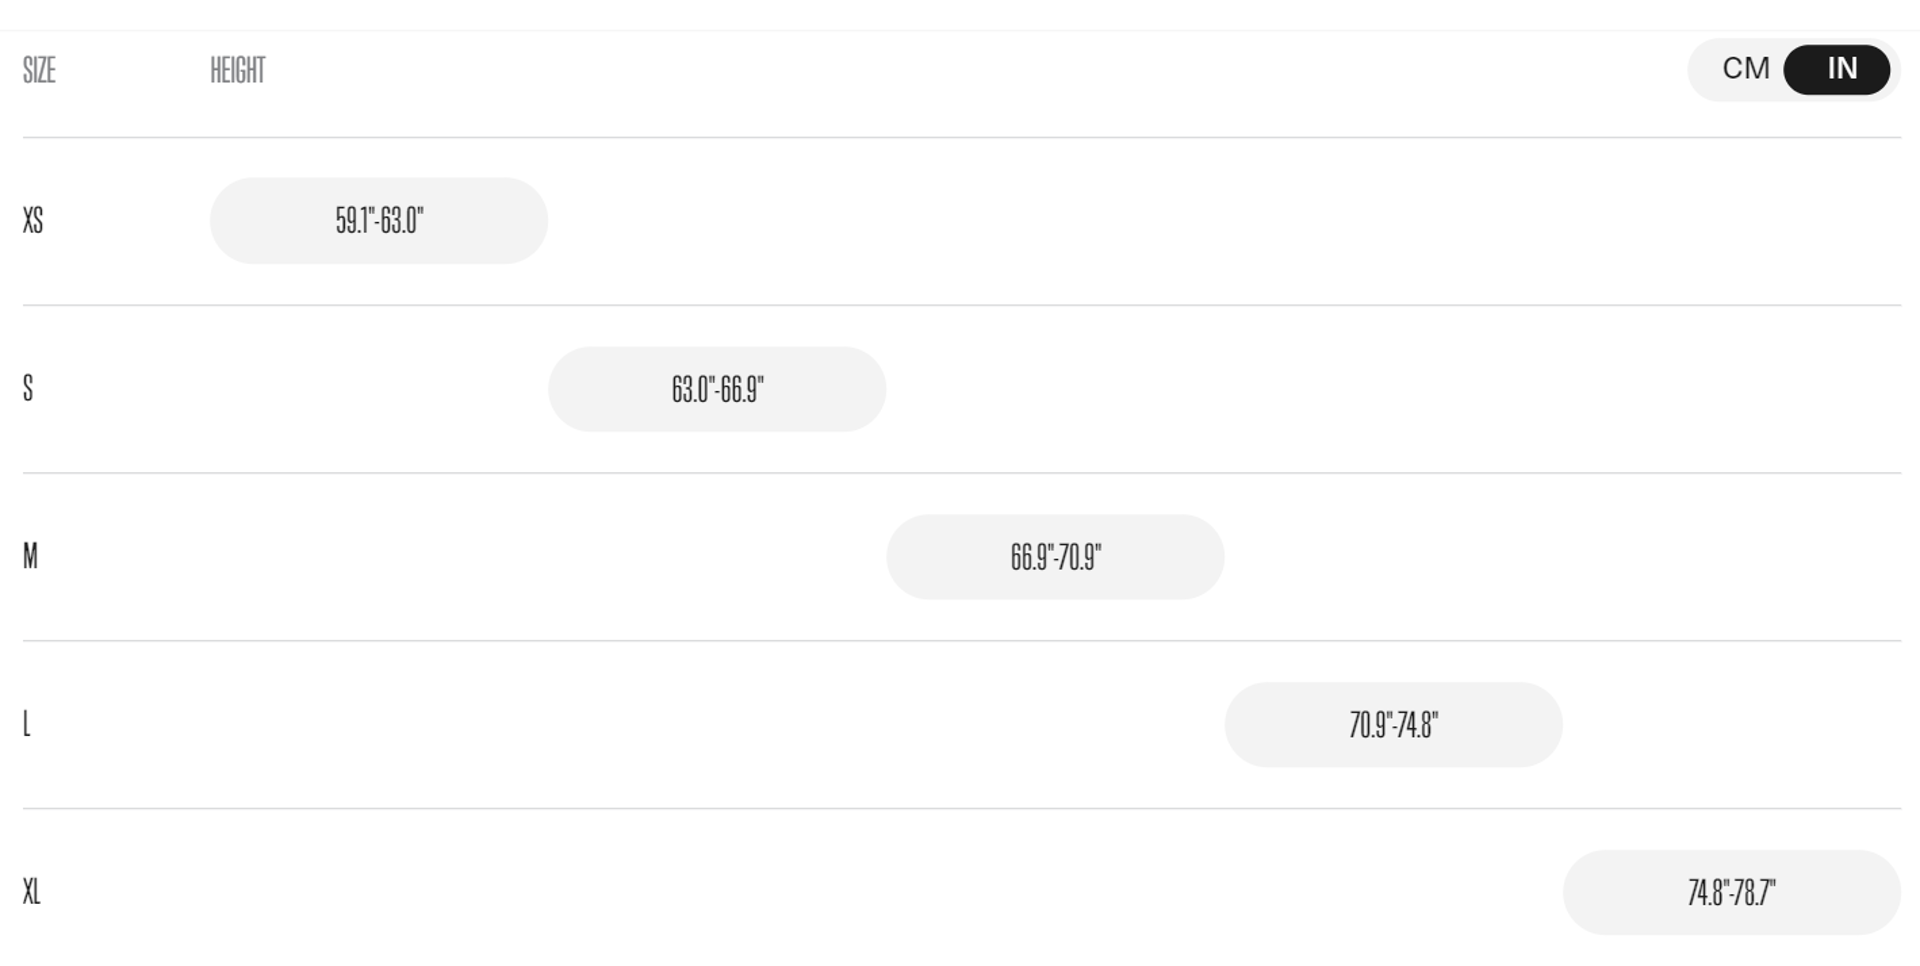This screenshot has height=966, width=1920.
Task: Select the M size label
Action: (x=30, y=556)
